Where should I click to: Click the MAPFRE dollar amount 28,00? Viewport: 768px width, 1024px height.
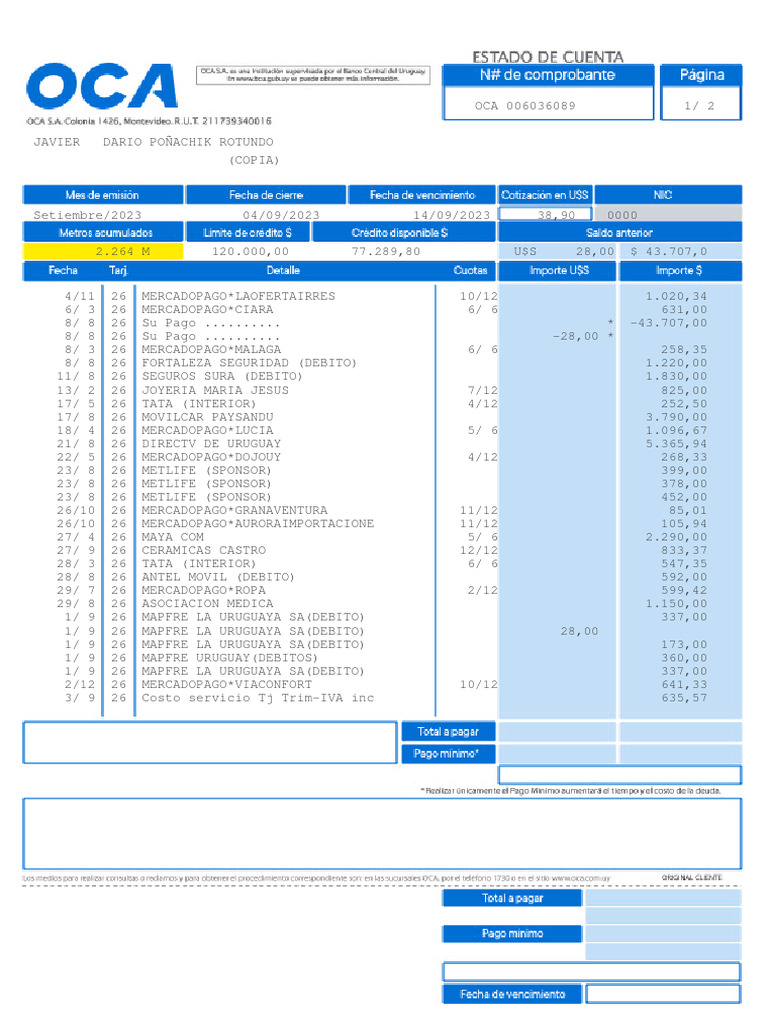pos(579,632)
